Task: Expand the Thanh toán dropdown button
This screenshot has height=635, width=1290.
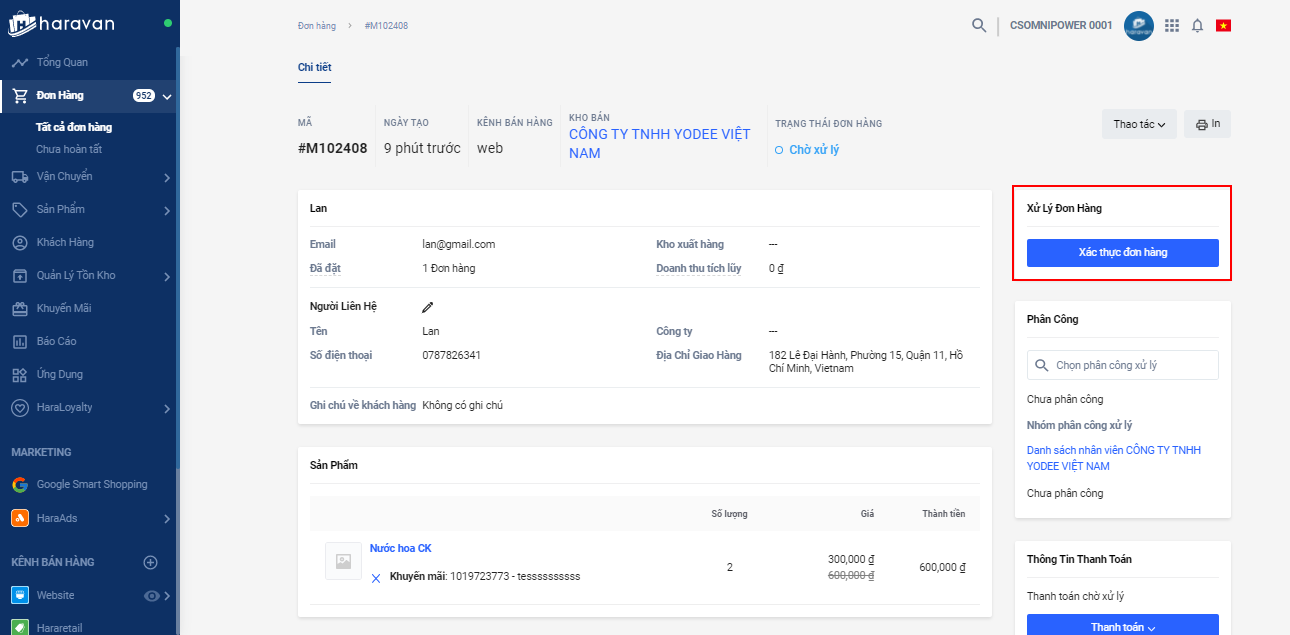Action: (x=1122, y=627)
